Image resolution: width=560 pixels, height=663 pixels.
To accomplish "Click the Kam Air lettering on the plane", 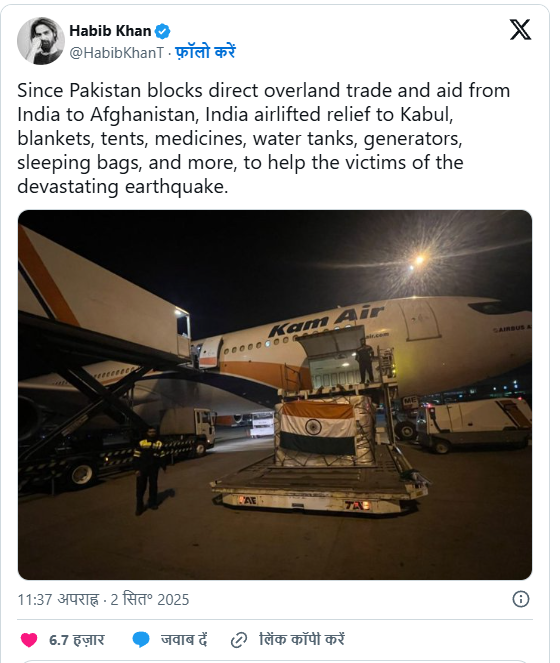I will [x=326, y=319].
